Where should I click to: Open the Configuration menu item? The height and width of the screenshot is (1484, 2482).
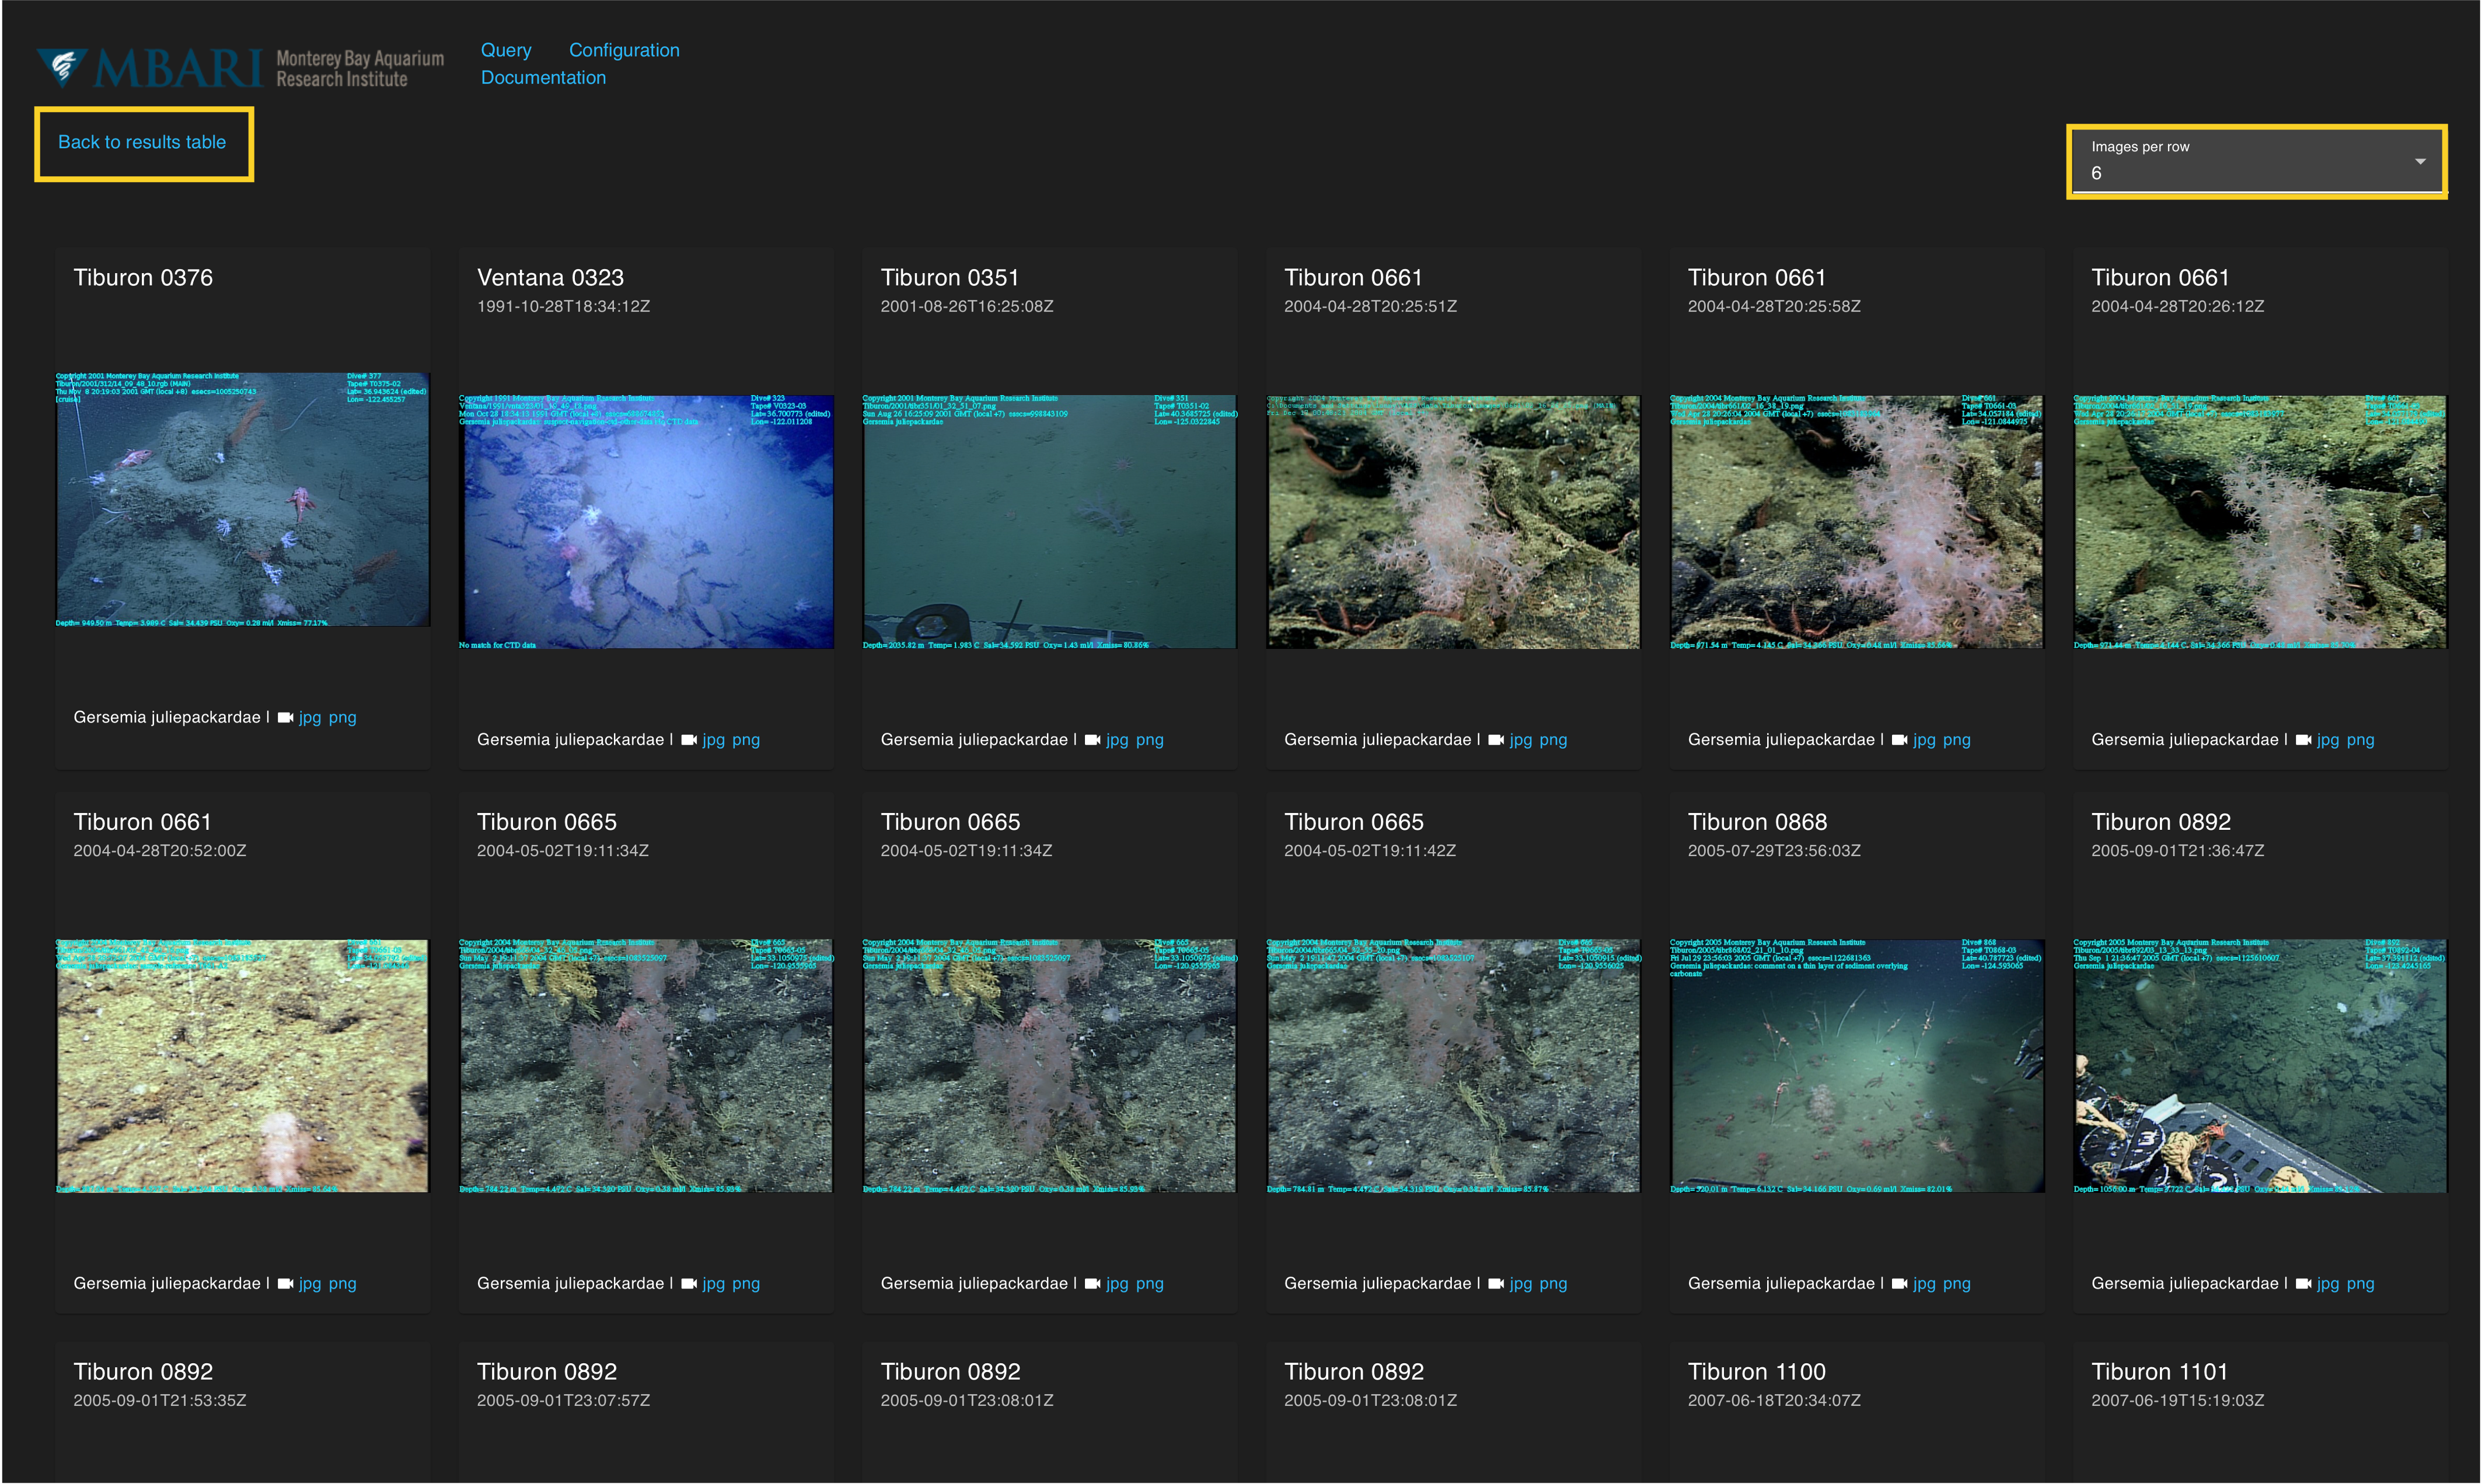coord(624,50)
